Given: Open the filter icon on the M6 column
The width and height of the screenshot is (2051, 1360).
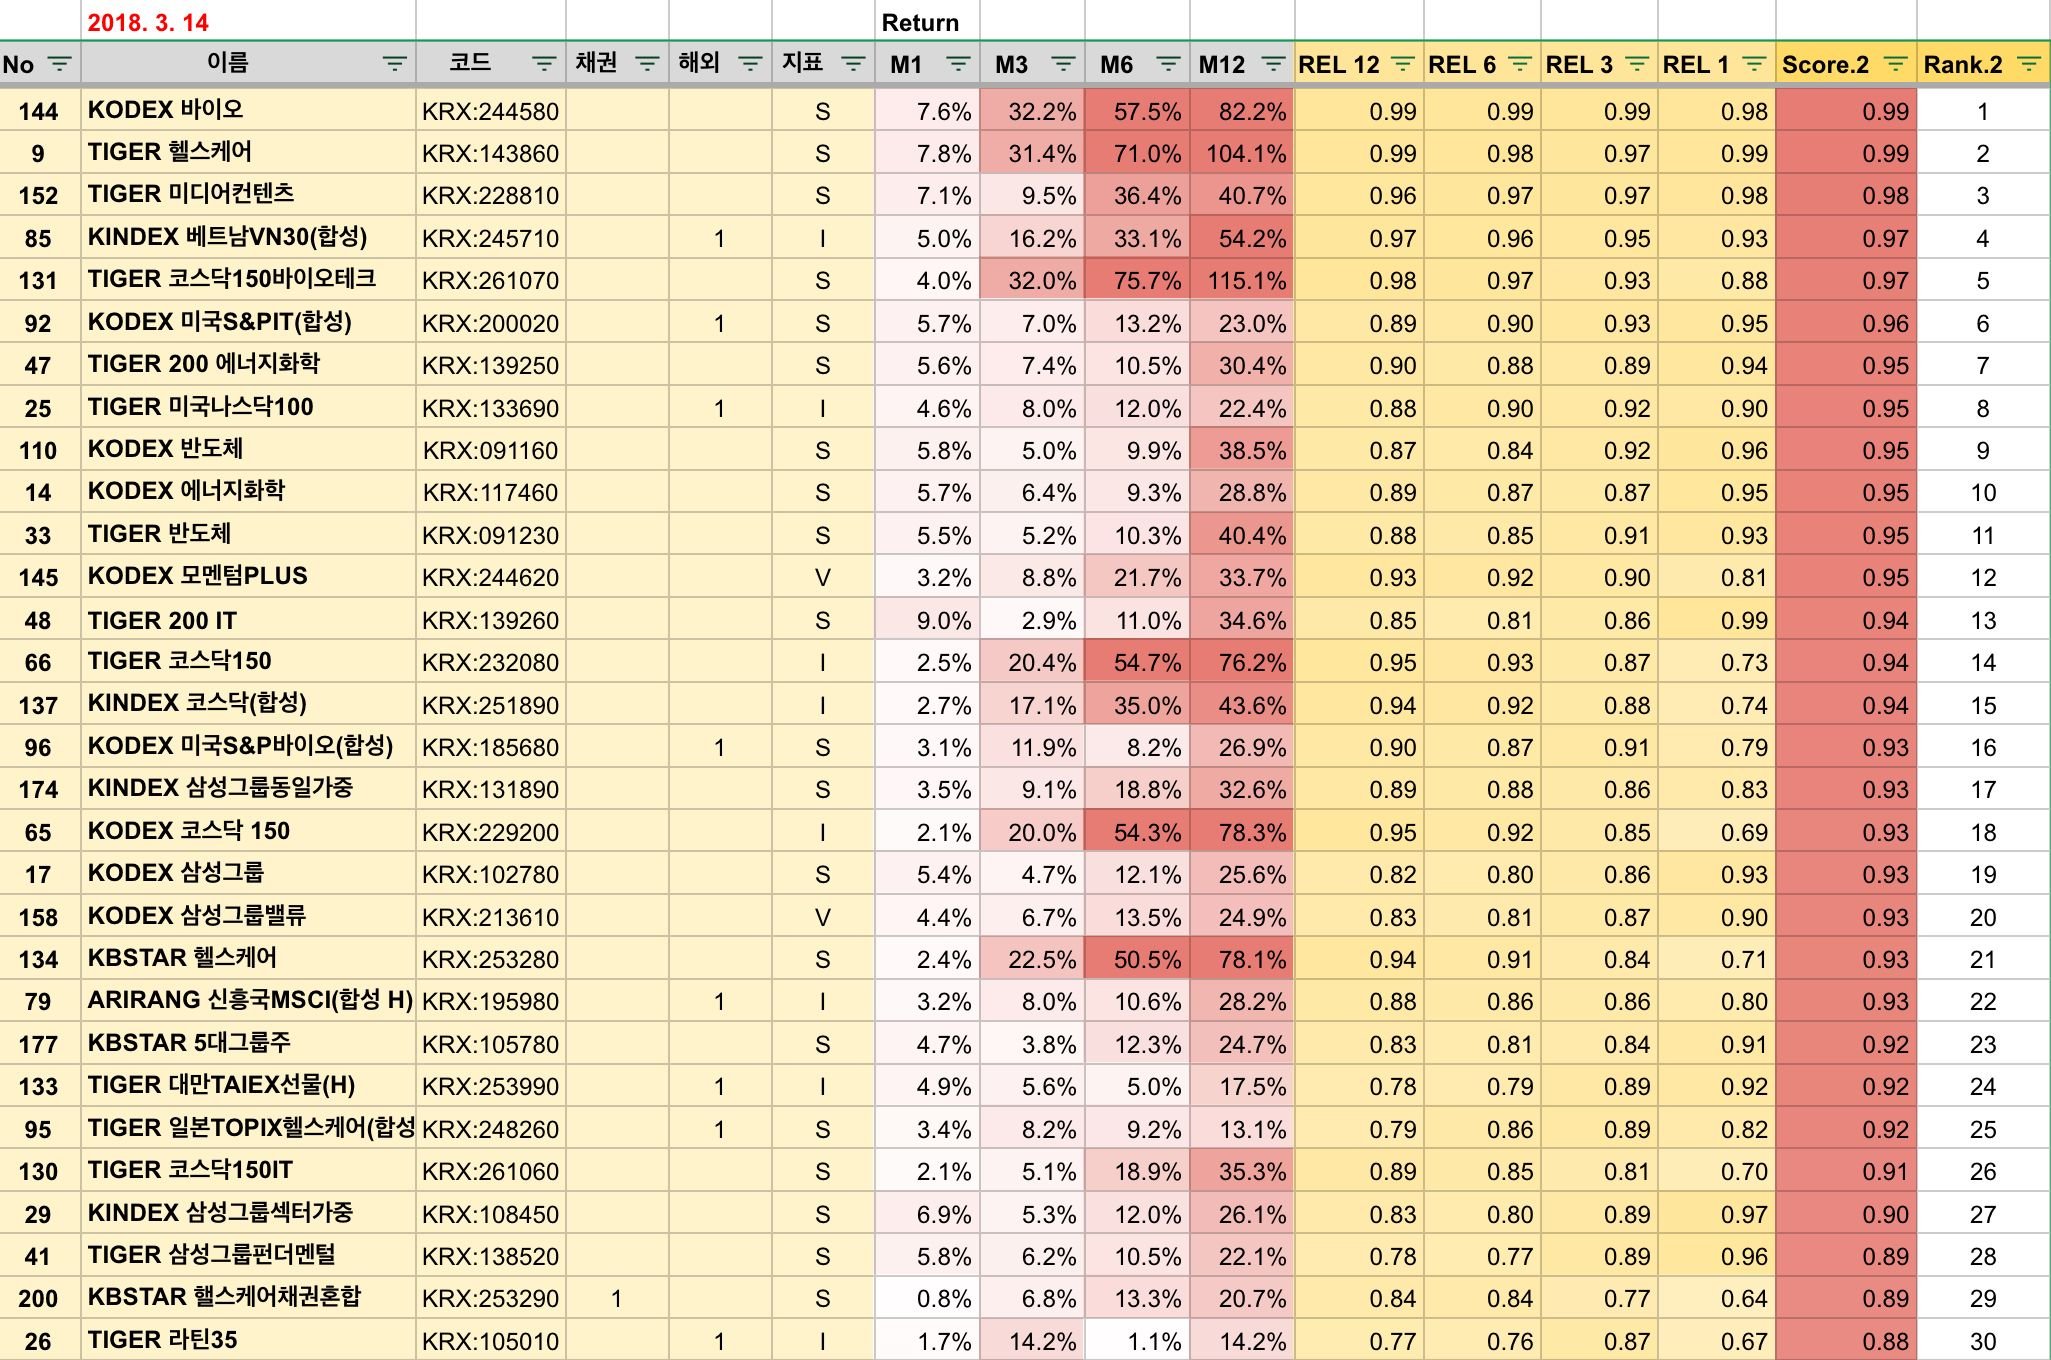Looking at the screenshot, I should pyautogui.click(x=1168, y=65).
